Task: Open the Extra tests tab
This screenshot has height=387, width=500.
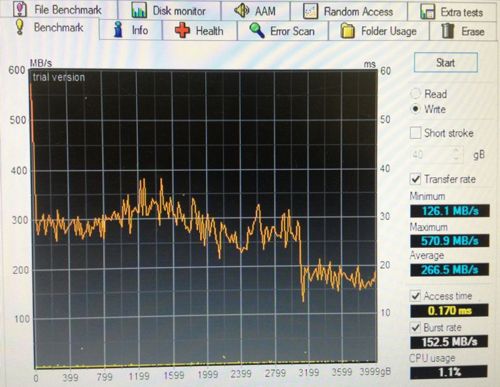Action: (x=453, y=12)
